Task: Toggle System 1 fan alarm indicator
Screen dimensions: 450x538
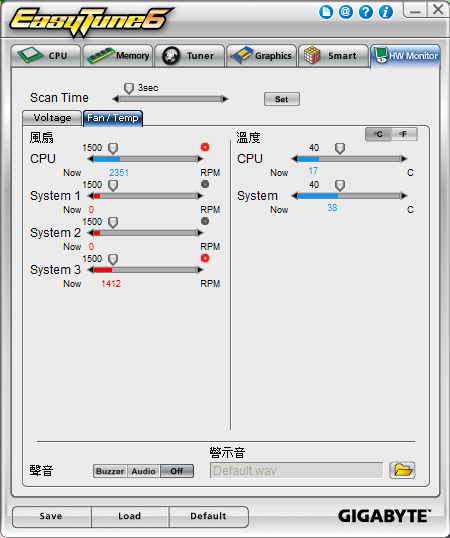Action: [x=205, y=184]
